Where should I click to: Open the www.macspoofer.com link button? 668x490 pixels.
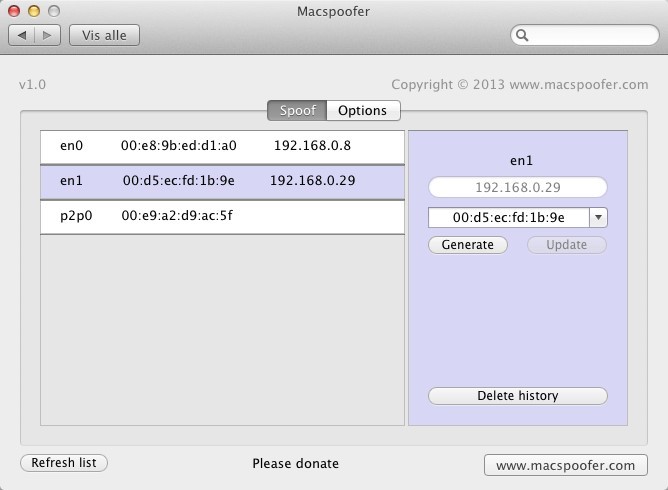(566, 465)
